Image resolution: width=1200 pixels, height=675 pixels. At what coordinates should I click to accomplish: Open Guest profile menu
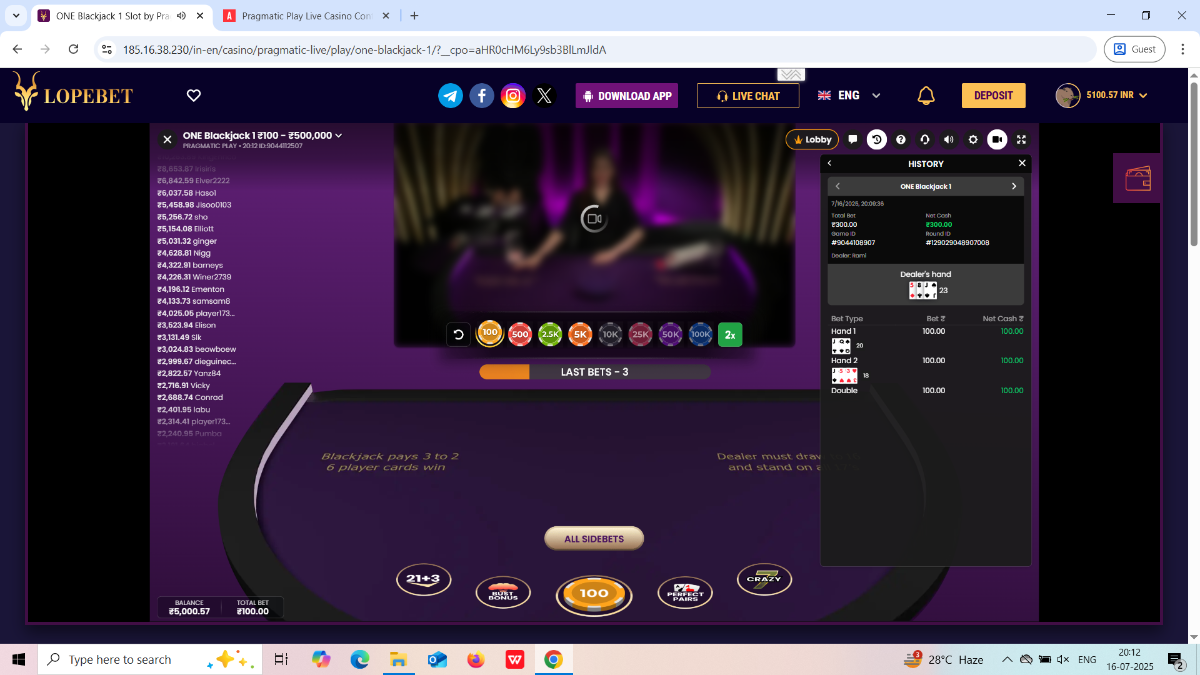click(1135, 49)
